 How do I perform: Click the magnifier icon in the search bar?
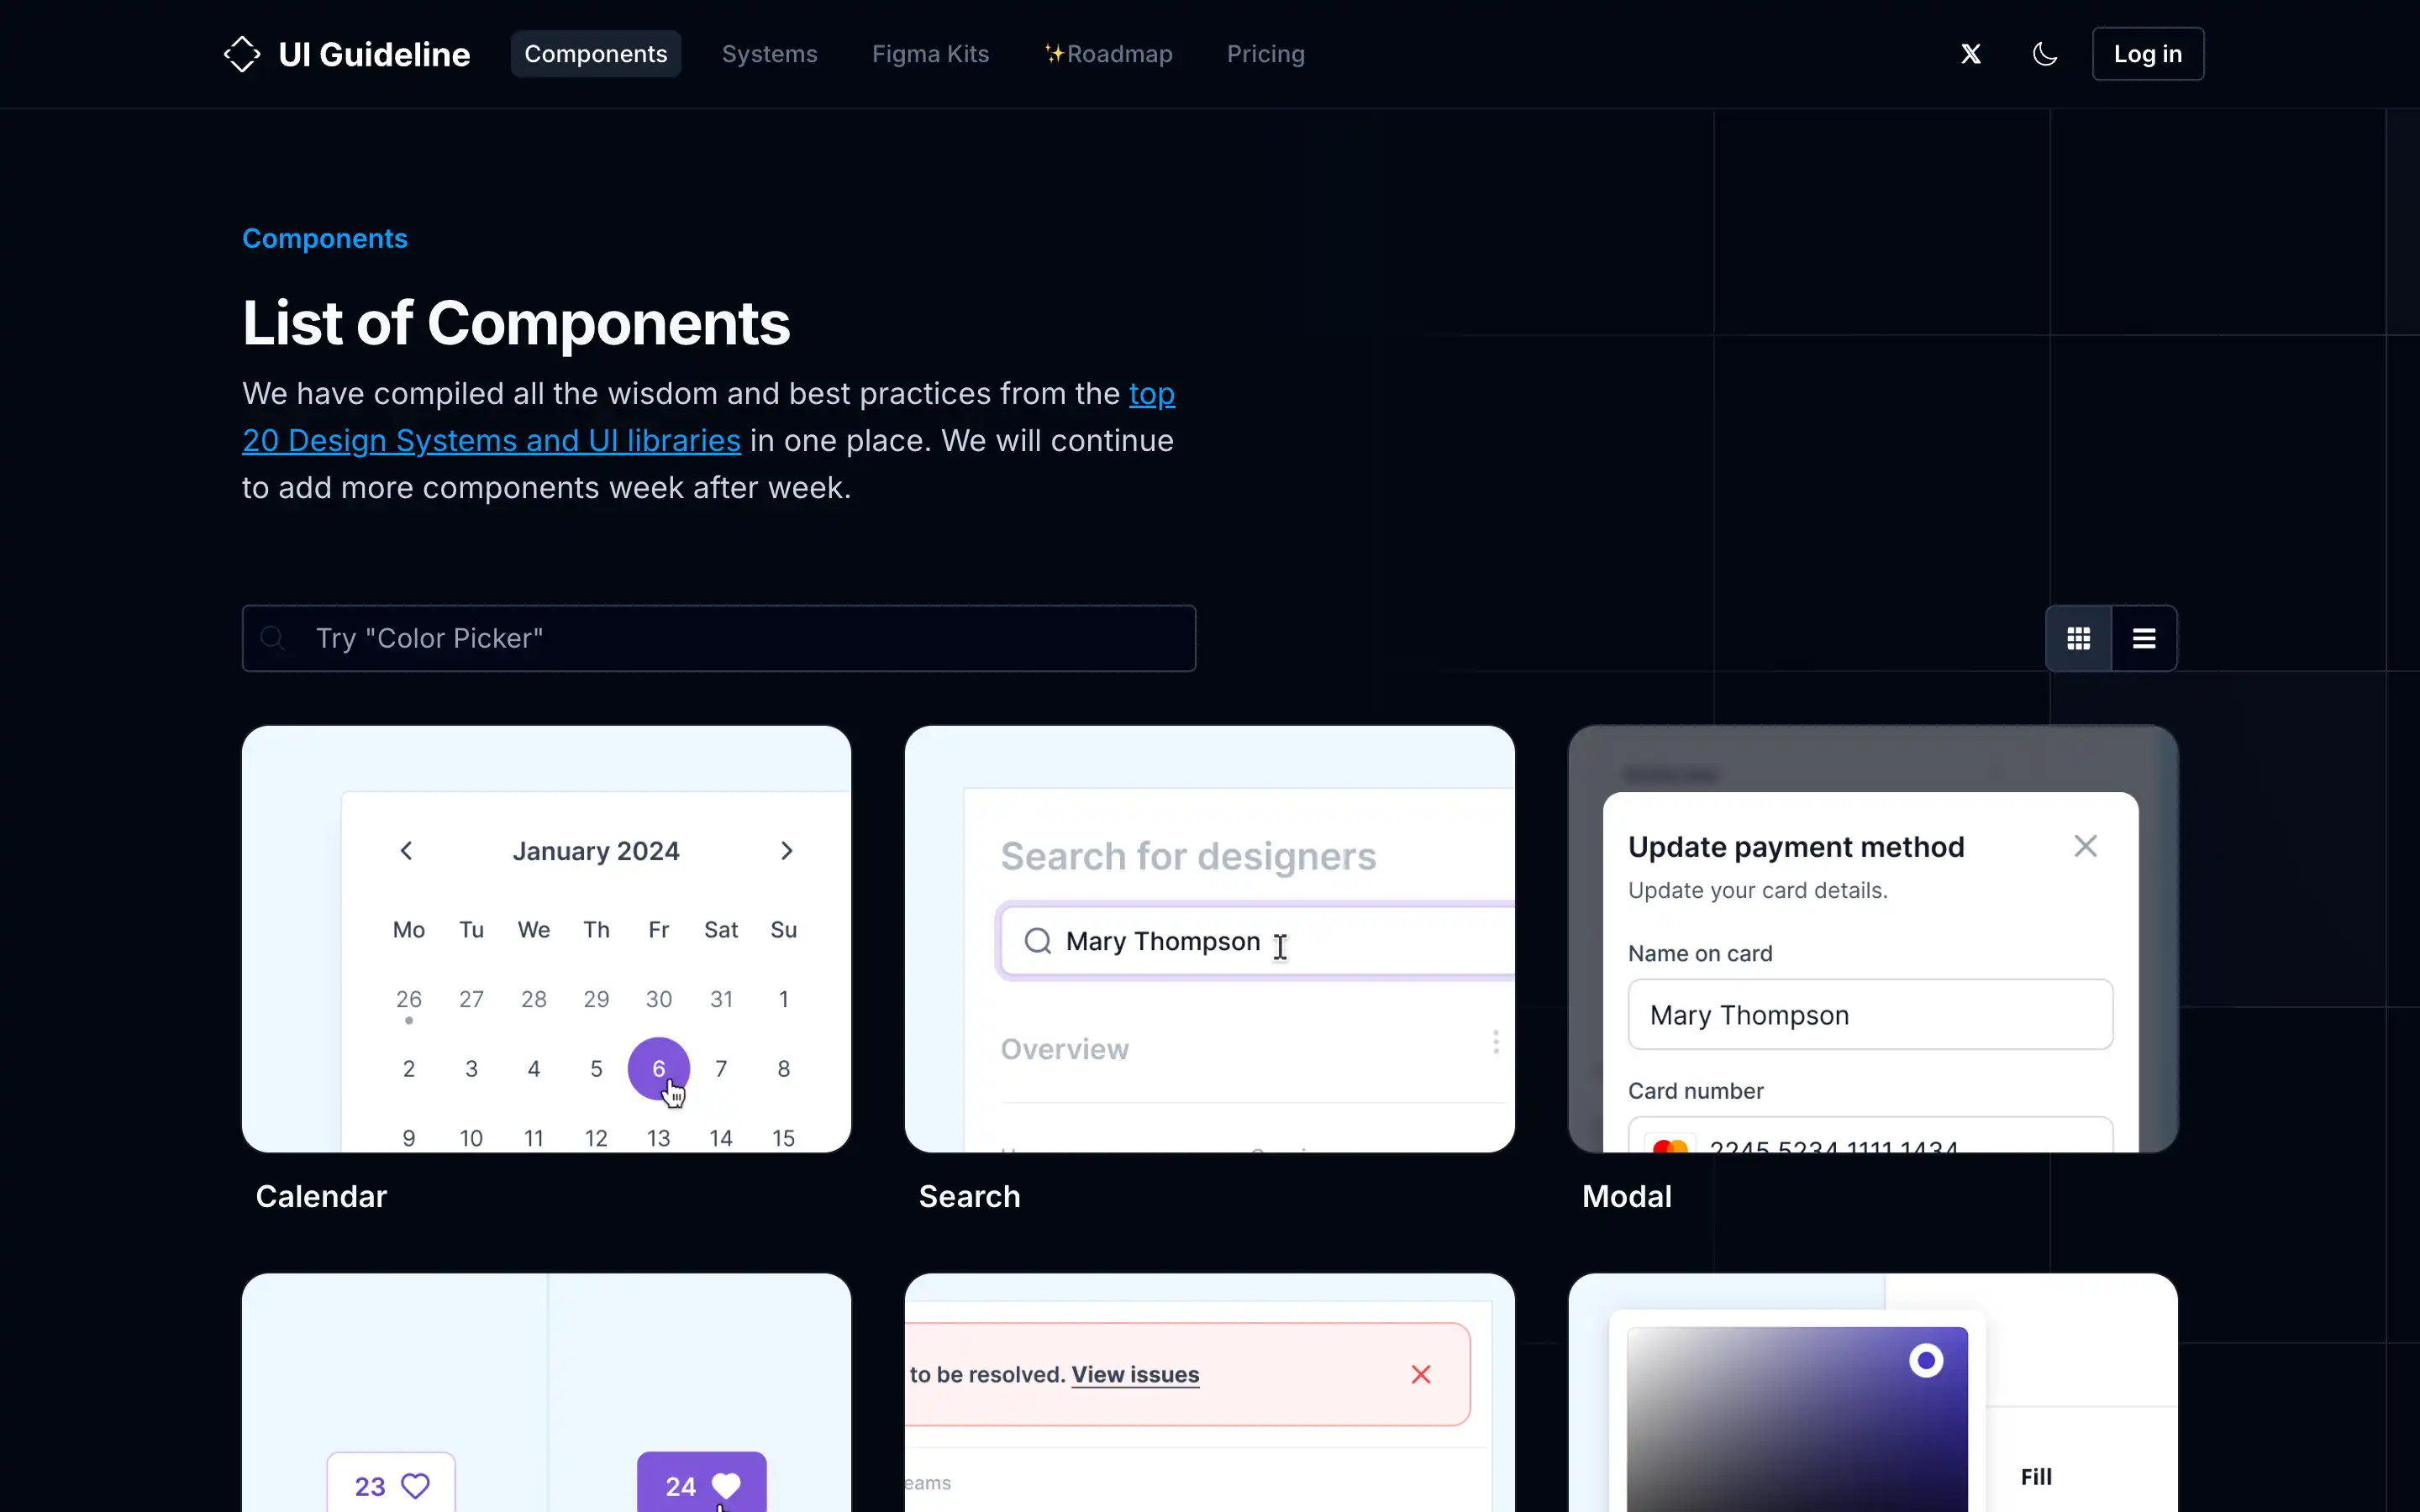[275, 638]
